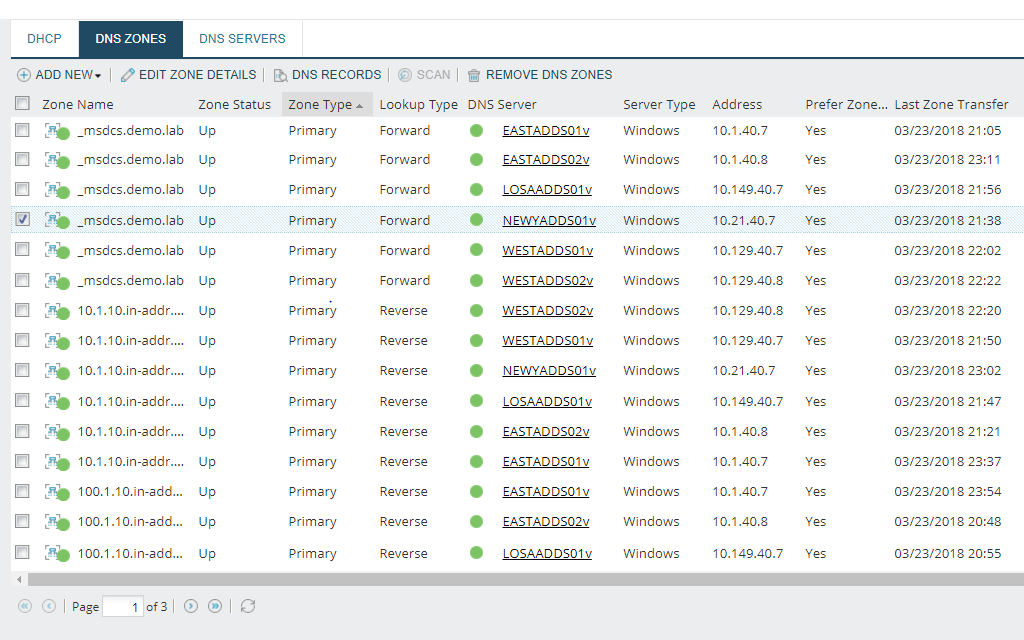Screen dimensions: 1024x640
Task: Go to the last page using double-arrow icon
Action: (x=212, y=606)
